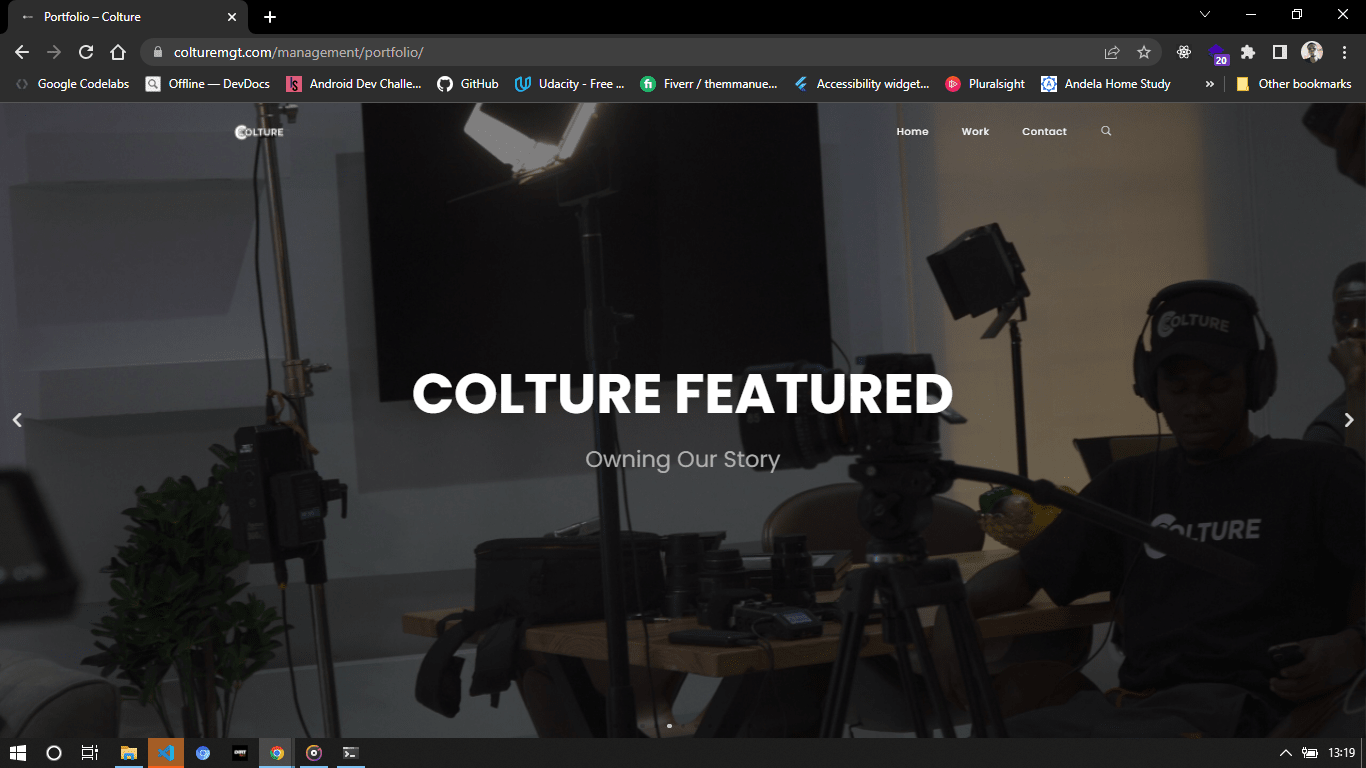Open Offline — DevDocs bookmark
The image size is (1366, 768).
[x=208, y=84]
